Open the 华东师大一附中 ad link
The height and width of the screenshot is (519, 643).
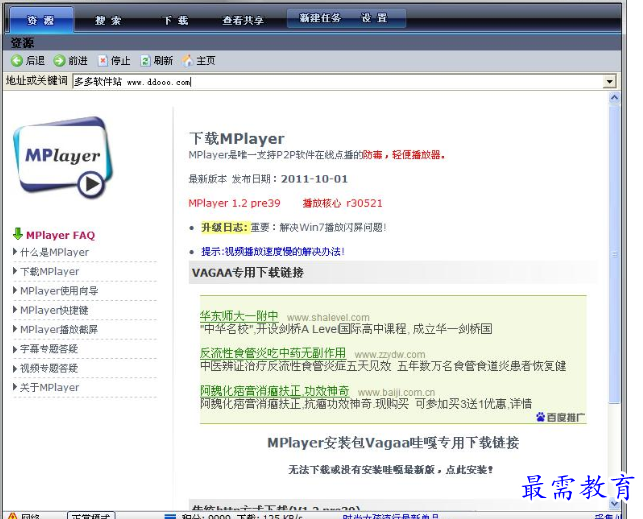point(239,316)
